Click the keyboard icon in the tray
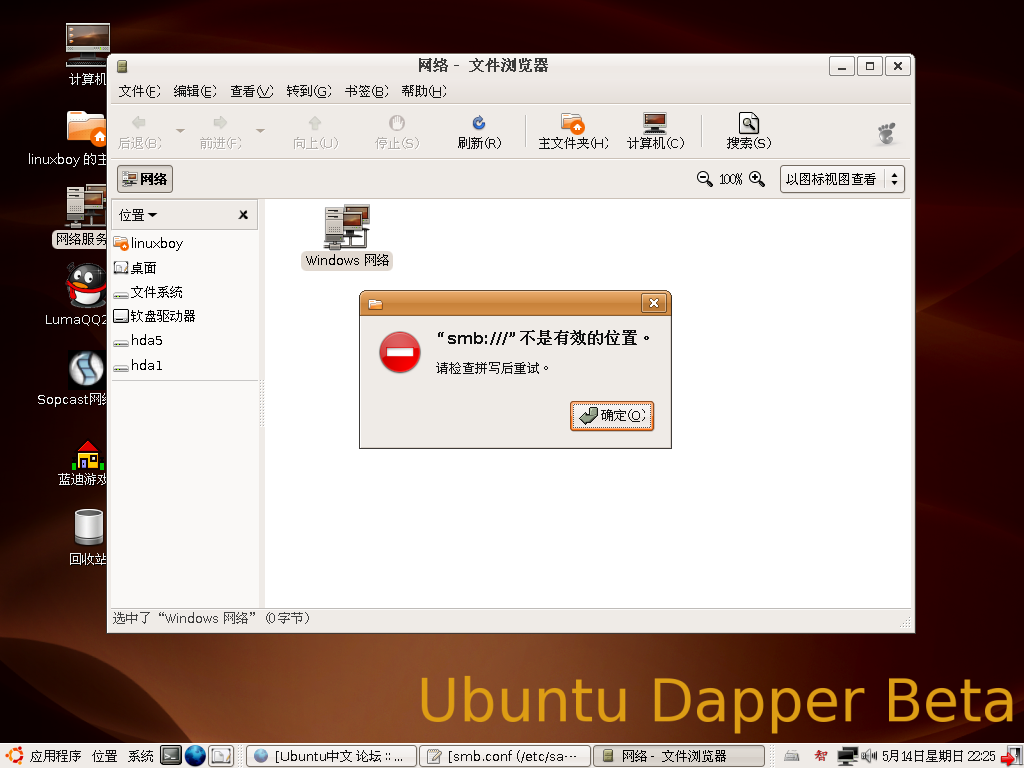 792,756
